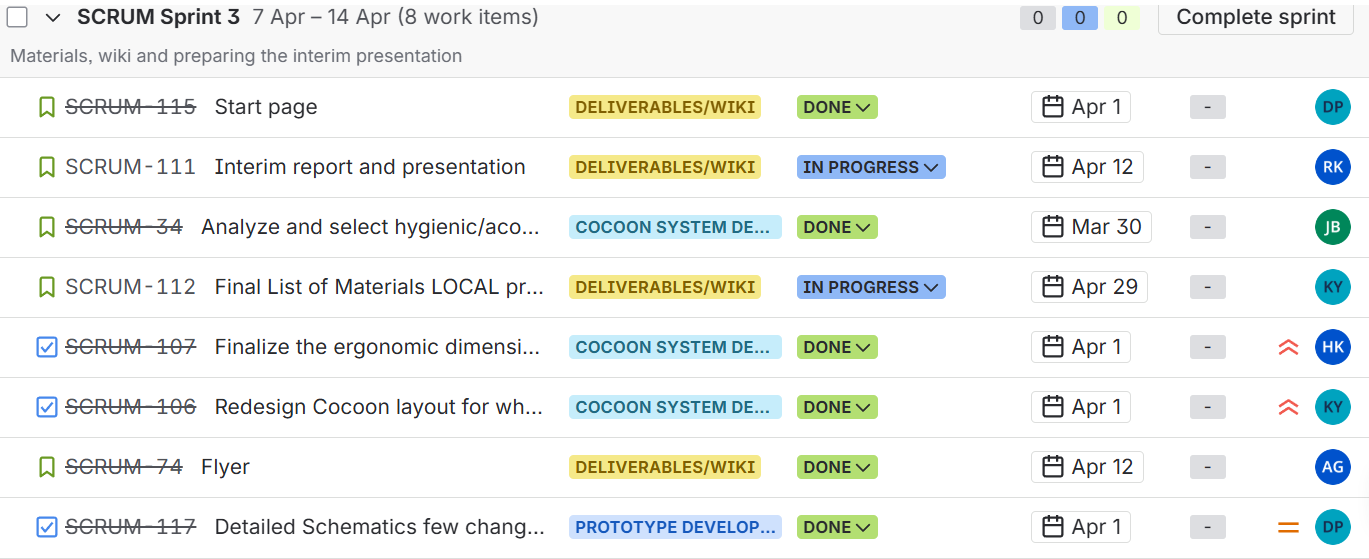
Task: Click the task icon beside SCRUM-107
Action: tap(46, 347)
